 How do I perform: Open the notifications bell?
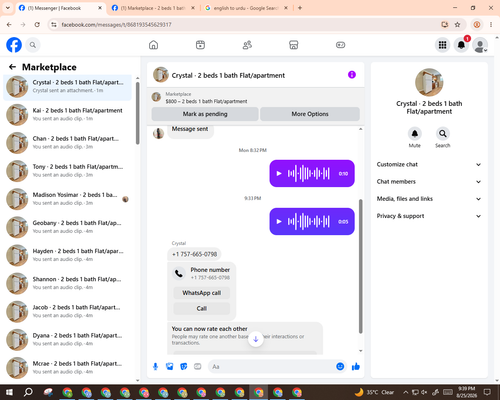click(461, 45)
